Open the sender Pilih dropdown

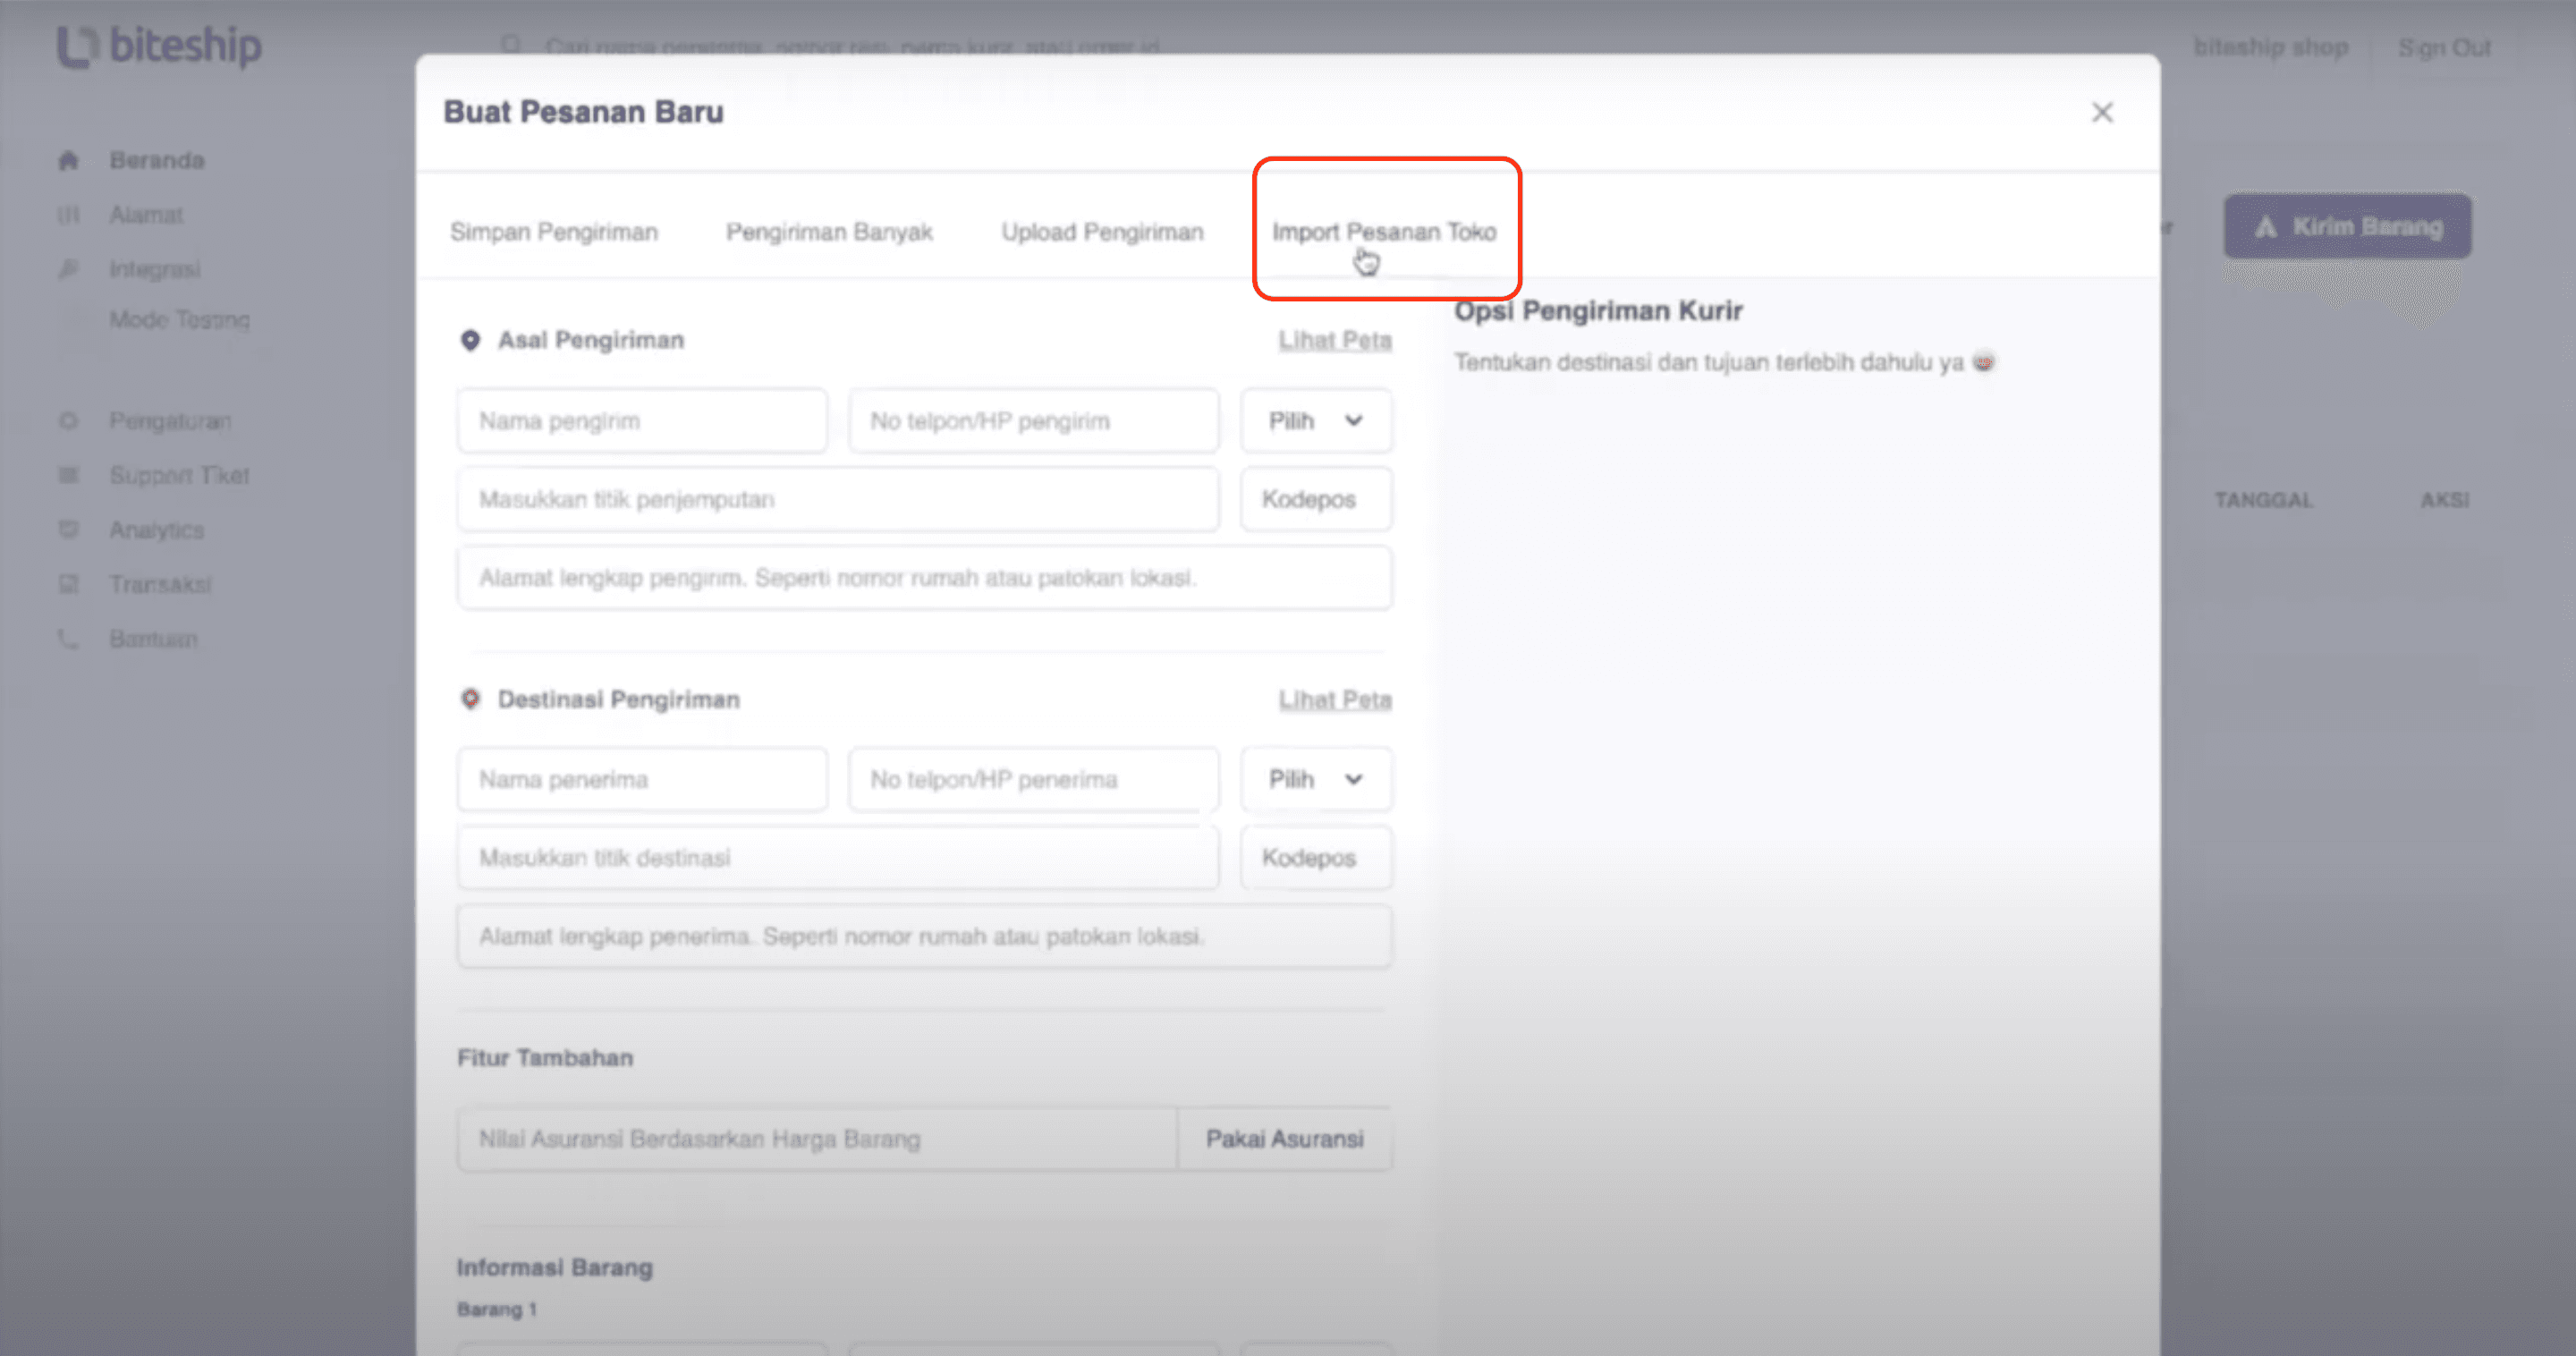click(1316, 421)
